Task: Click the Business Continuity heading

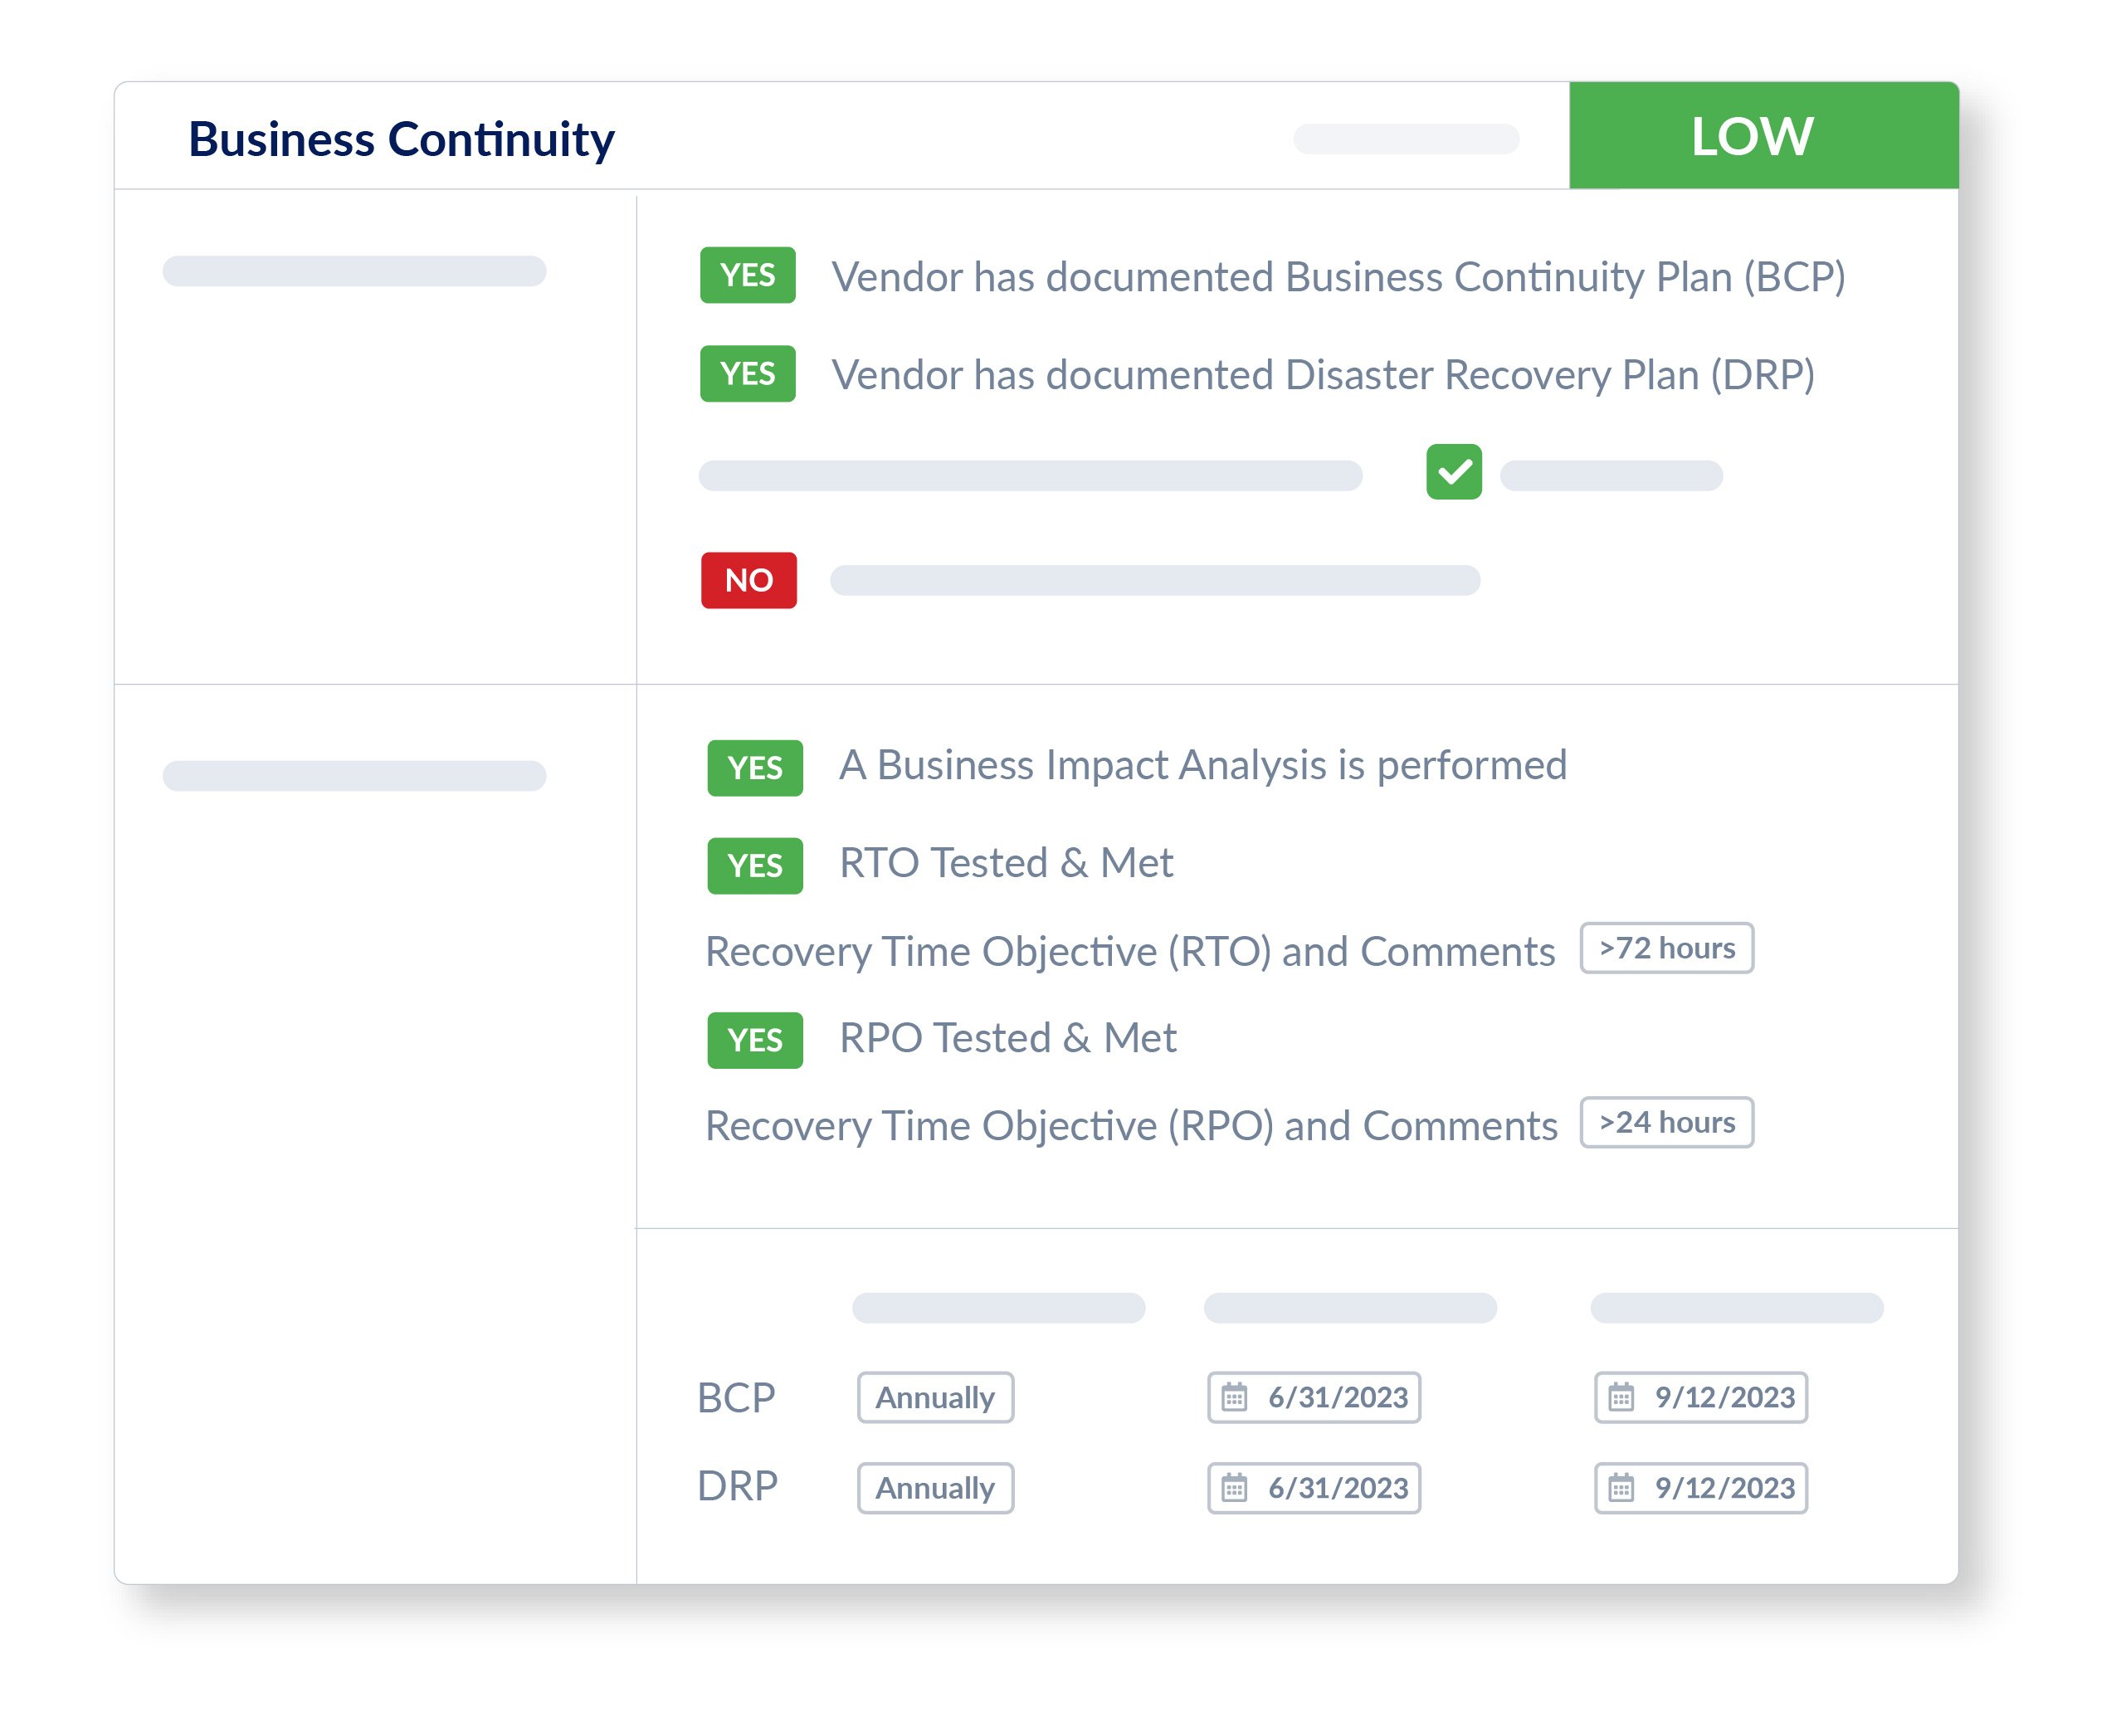Action: pyautogui.click(x=401, y=139)
